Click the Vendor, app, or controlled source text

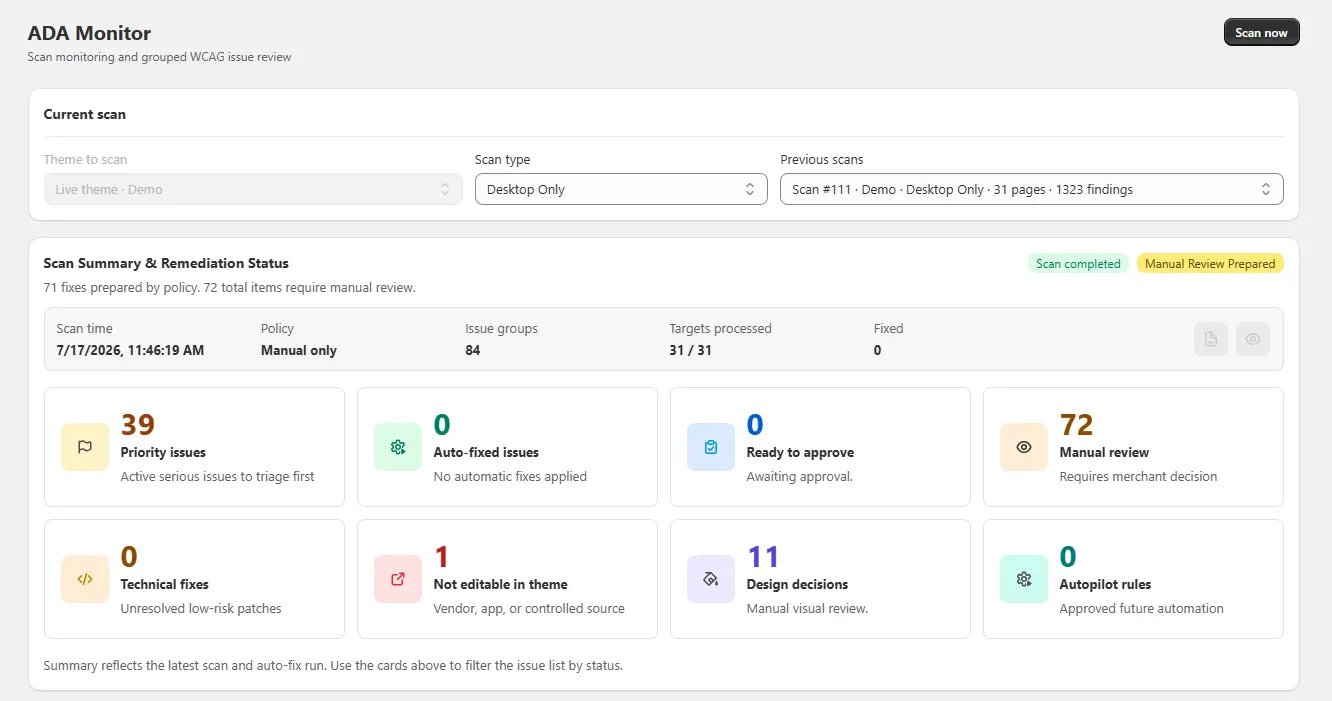coord(529,608)
